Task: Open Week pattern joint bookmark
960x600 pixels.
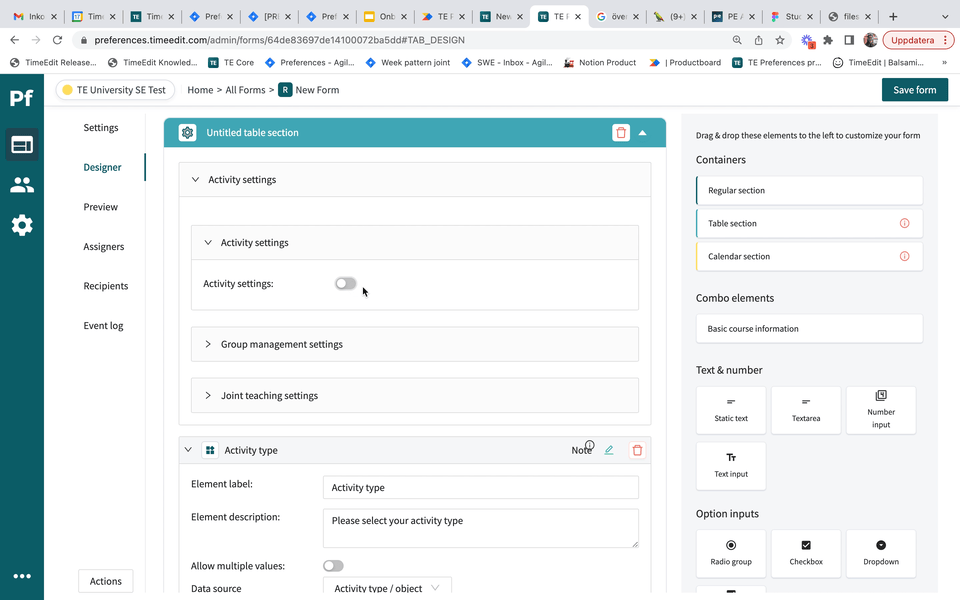Action: [408, 62]
